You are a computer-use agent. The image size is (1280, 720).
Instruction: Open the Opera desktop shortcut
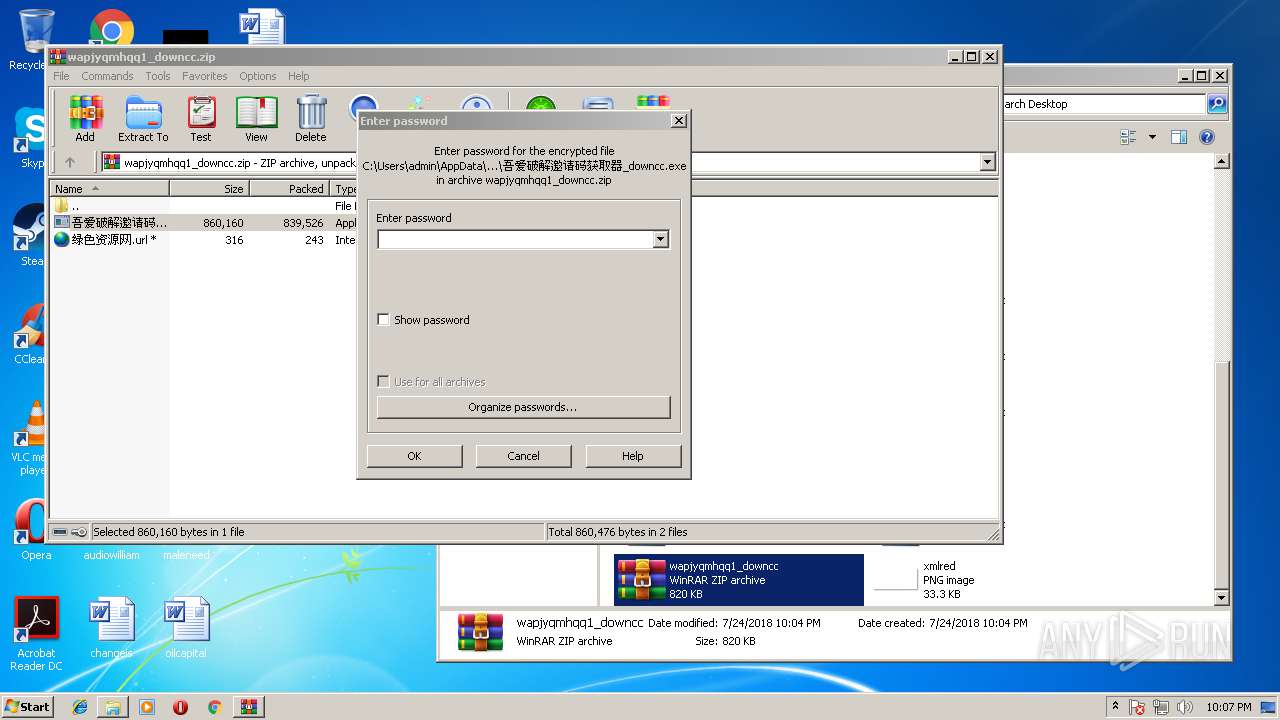click(x=34, y=530)
